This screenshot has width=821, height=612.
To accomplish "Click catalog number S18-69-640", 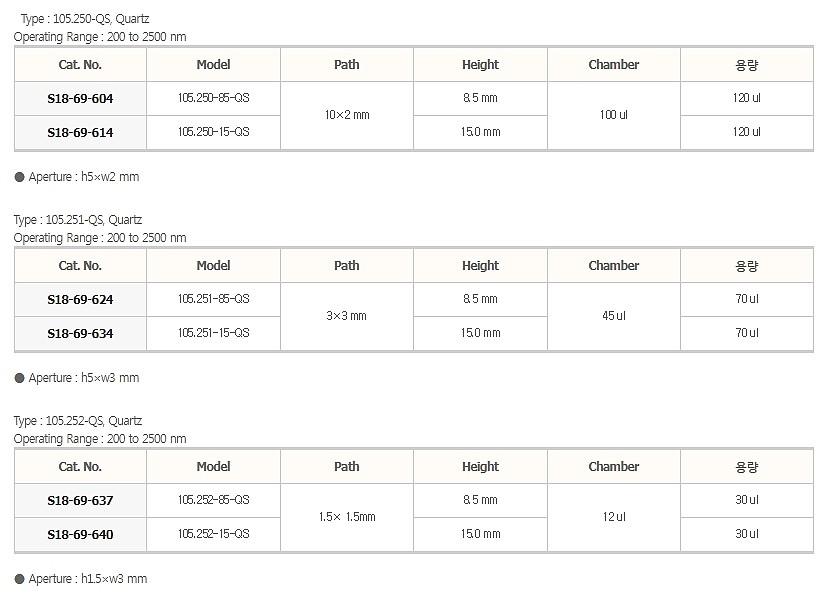I will (x=80, y=534).
